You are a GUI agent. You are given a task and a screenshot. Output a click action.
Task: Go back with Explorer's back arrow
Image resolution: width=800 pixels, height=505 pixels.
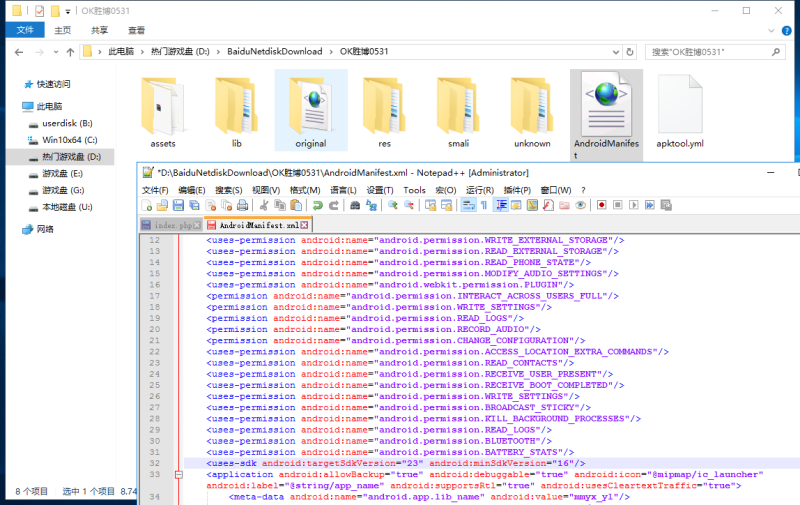click(x=19, y=52)
